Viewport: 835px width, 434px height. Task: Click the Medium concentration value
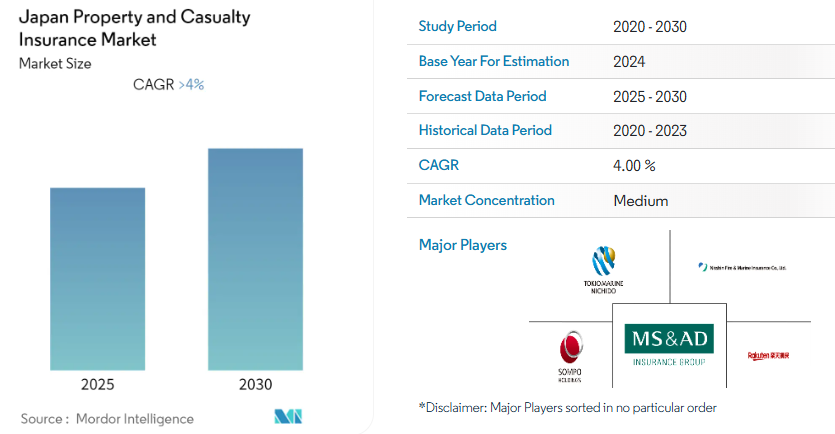tap(640, 200)
